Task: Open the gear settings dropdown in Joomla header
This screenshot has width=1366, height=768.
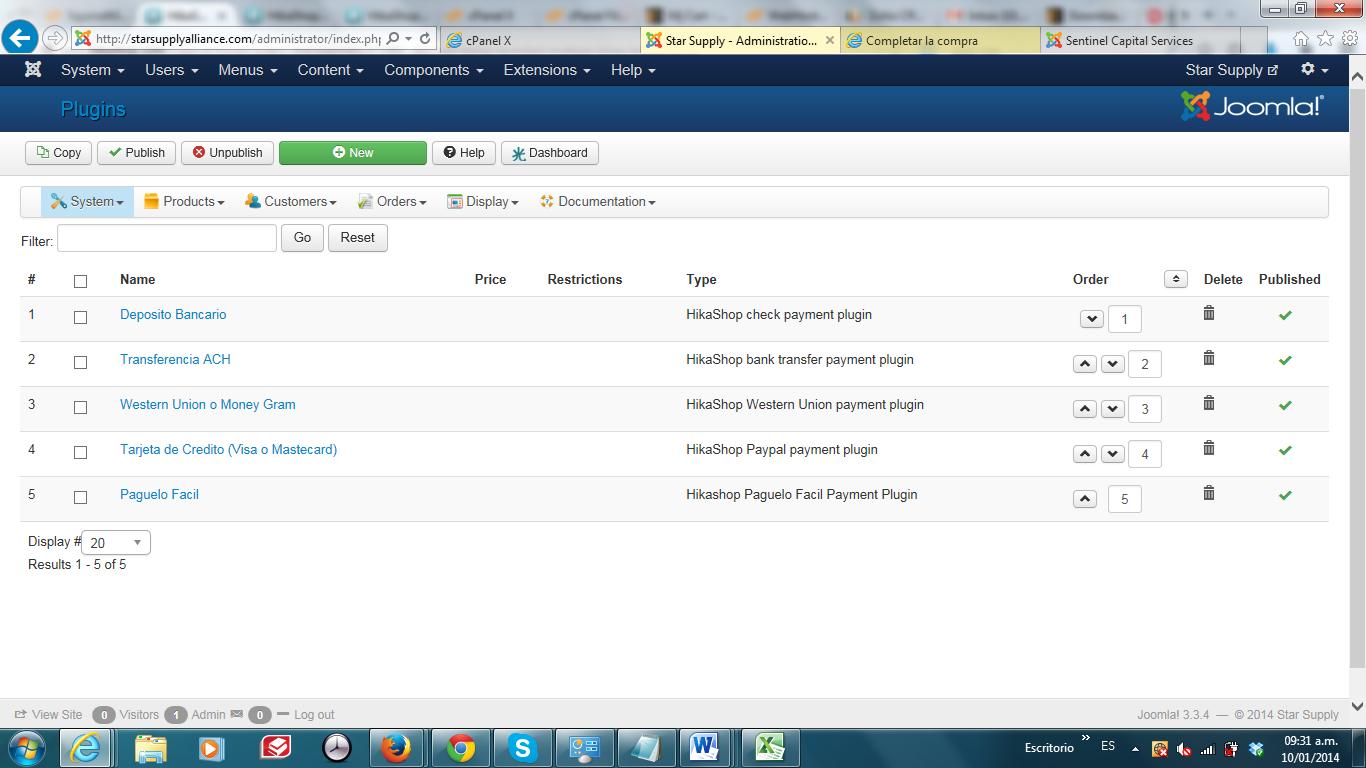Action: (1314, 70)
